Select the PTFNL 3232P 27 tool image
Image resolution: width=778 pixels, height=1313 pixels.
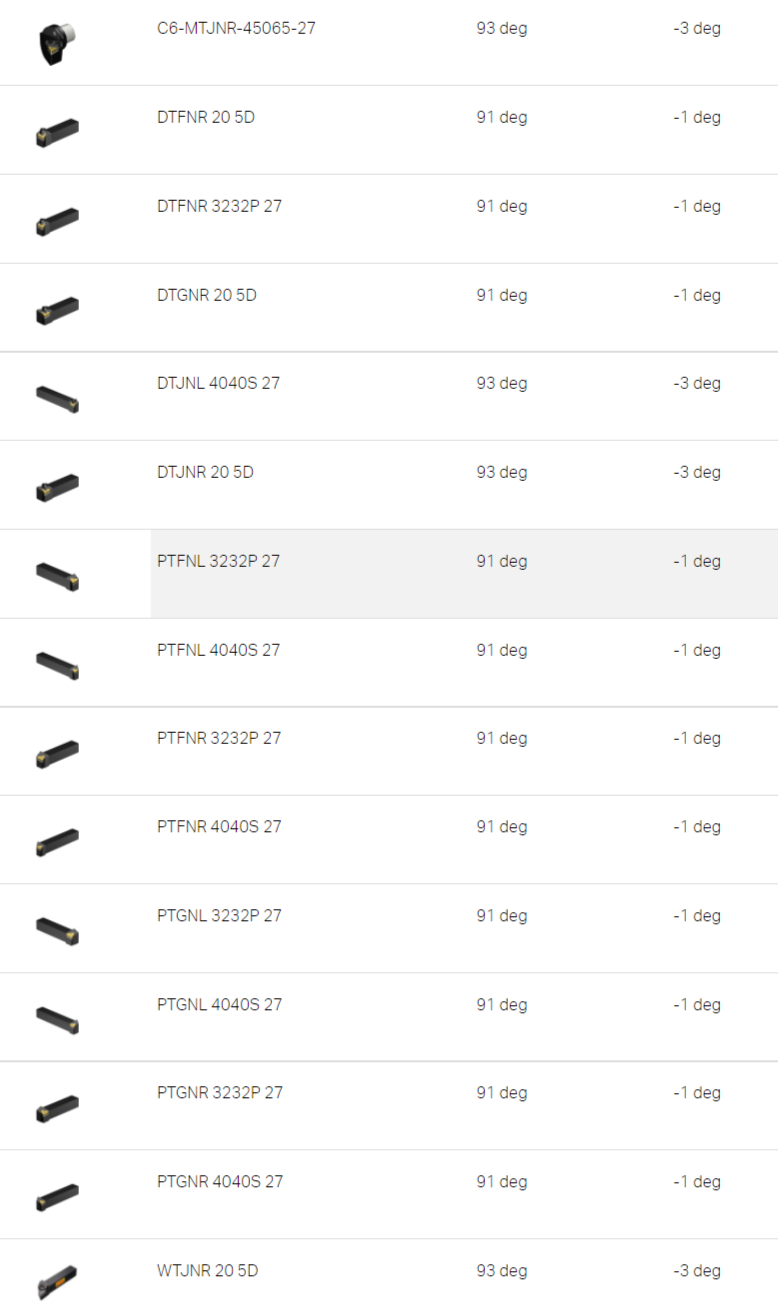coord(57,576)
